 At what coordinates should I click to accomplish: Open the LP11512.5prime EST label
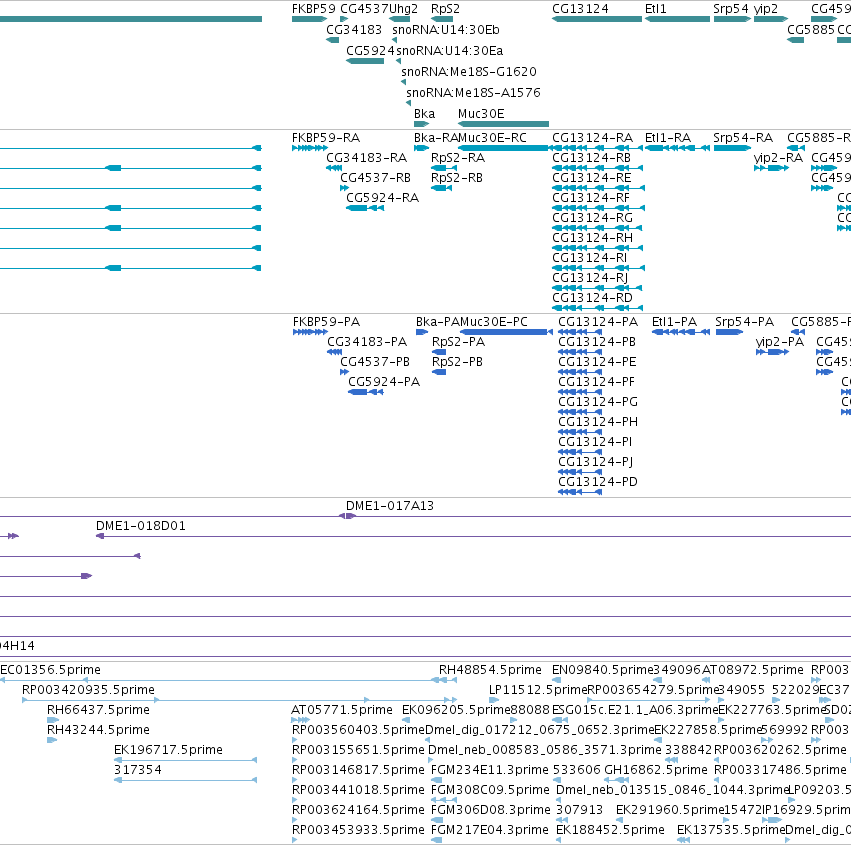(x=538, y=690)
